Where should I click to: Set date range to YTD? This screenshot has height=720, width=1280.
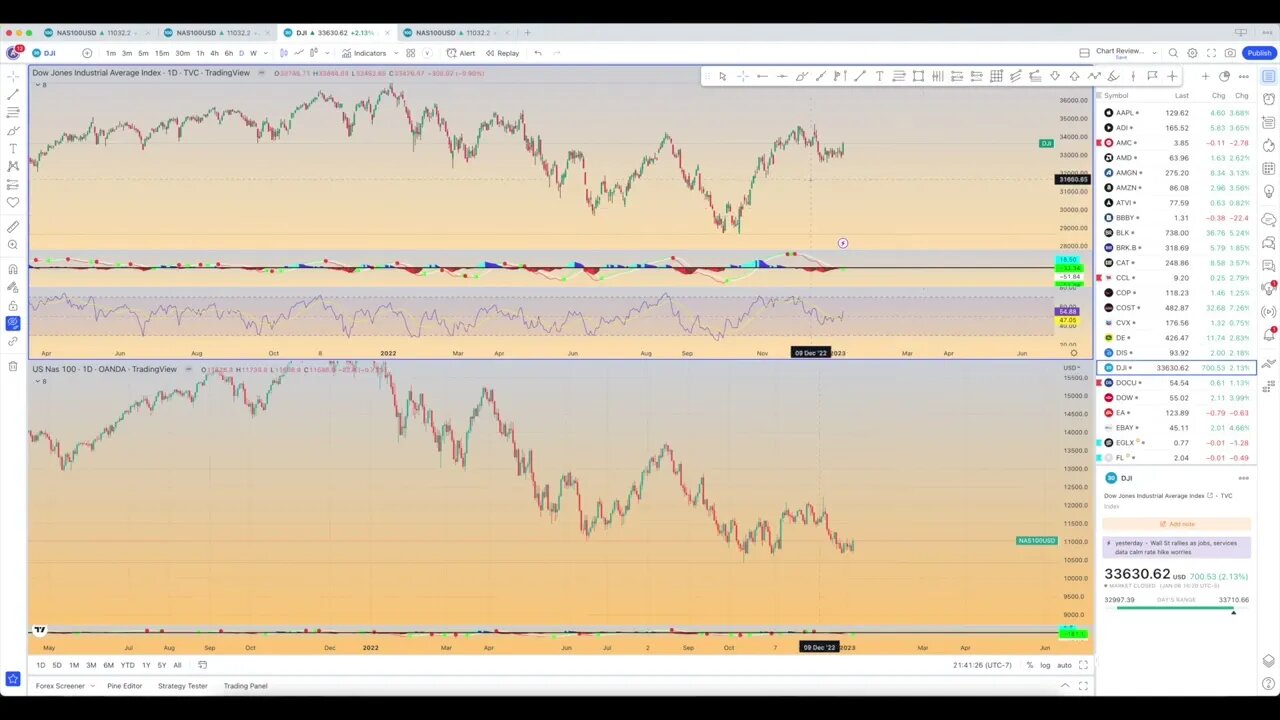[127, 665]
